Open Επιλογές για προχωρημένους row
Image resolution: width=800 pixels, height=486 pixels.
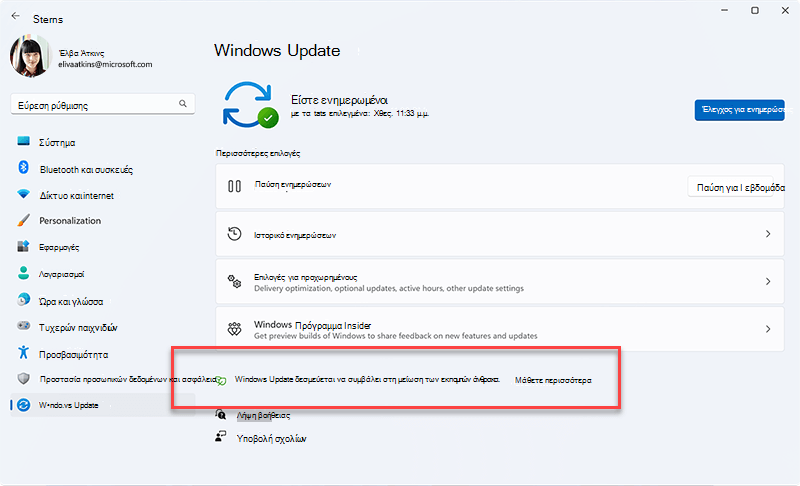(499, 281)
